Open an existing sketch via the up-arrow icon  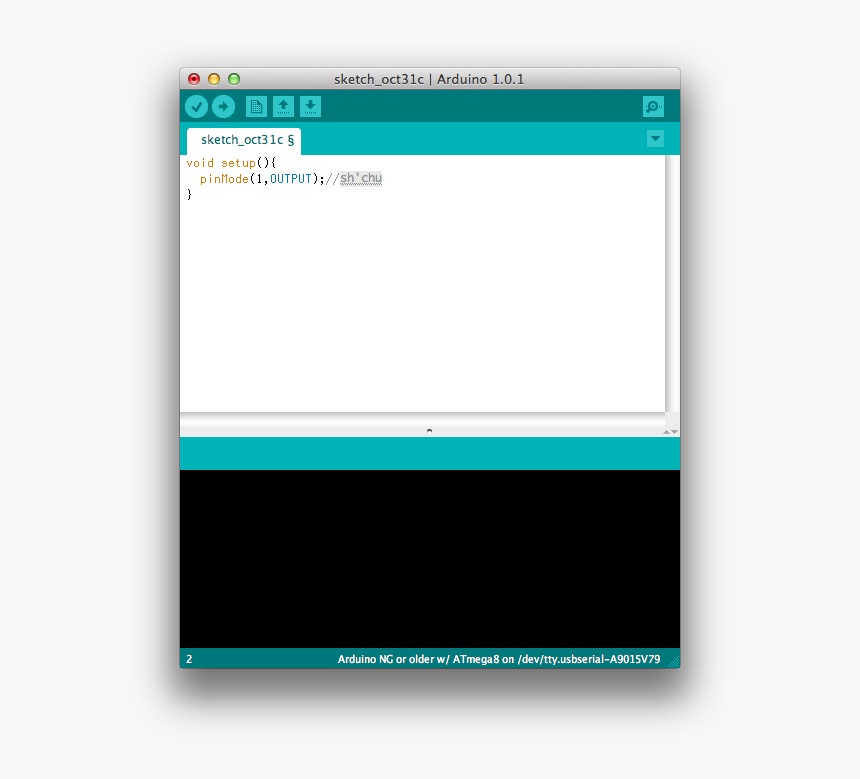283,106
